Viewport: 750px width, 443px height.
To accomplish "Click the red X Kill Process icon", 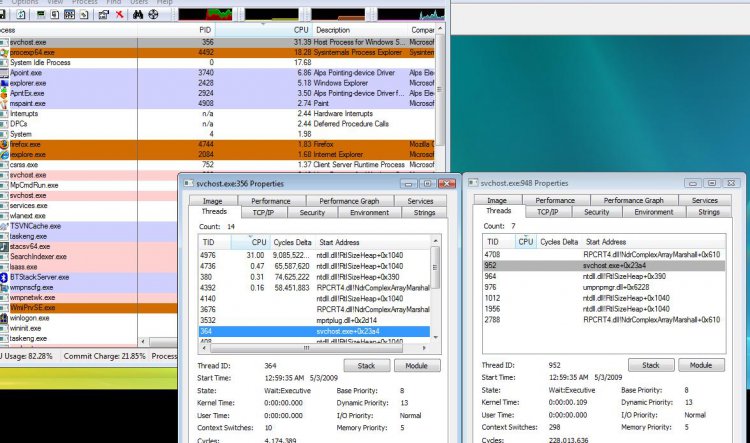I will (x=120, y=14).
